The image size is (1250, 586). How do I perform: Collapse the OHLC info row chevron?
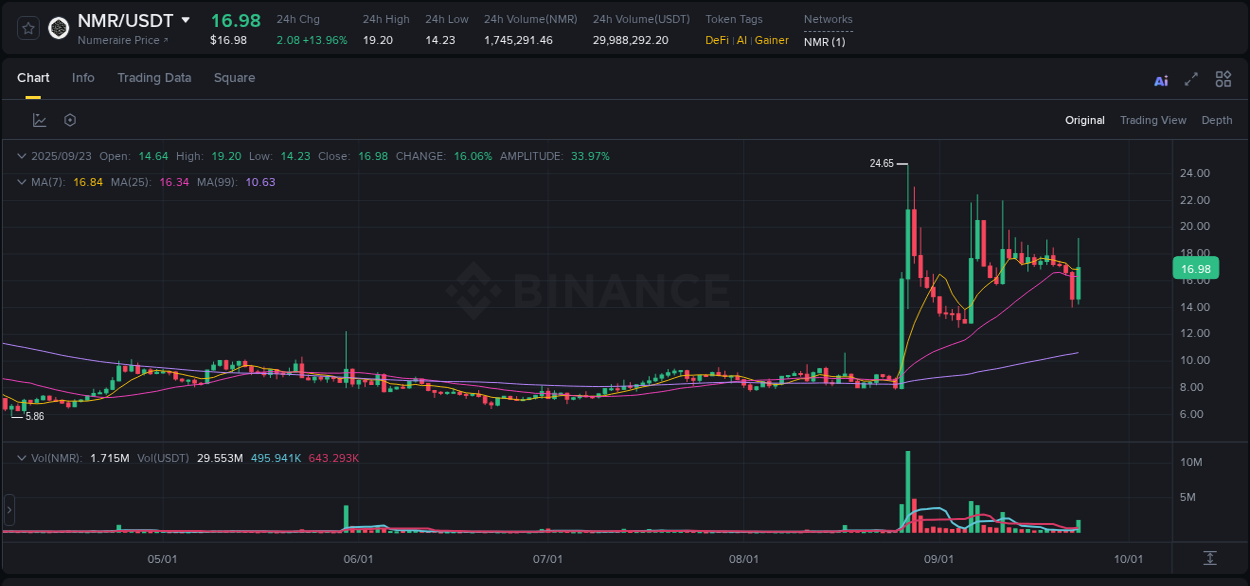tap(21, 156)
